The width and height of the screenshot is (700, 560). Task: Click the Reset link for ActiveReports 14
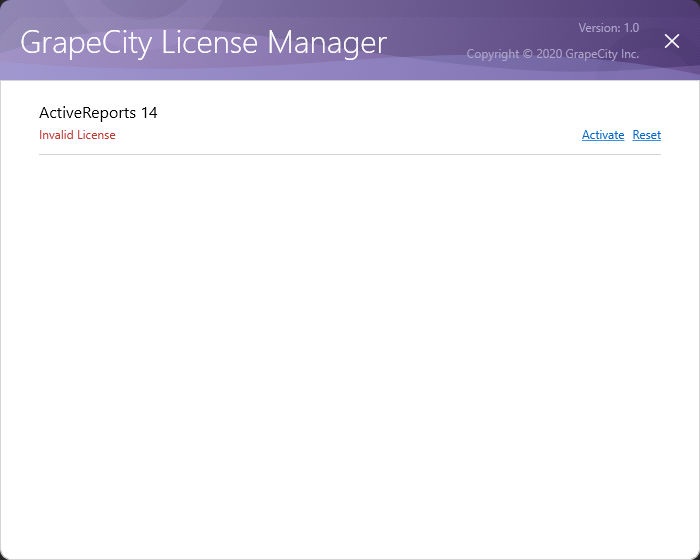tap(646, 135)
